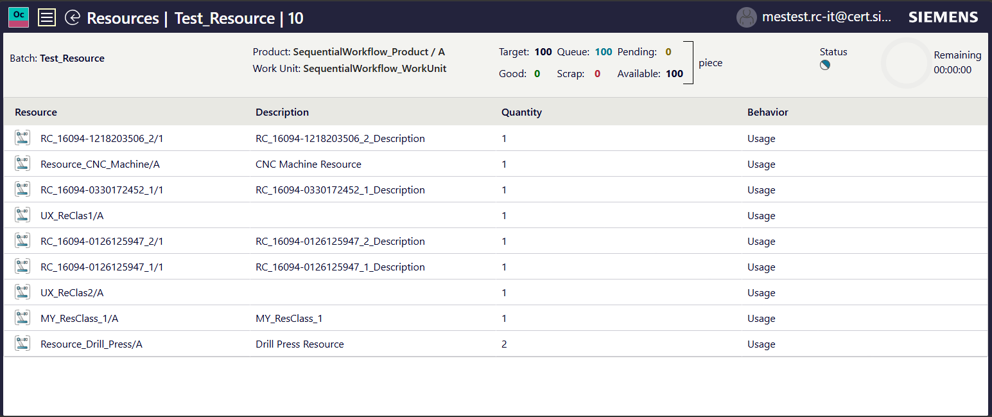Viewport: 992px width, 417px height.
Task: Click the Good value 0
Action: [537, 73]
